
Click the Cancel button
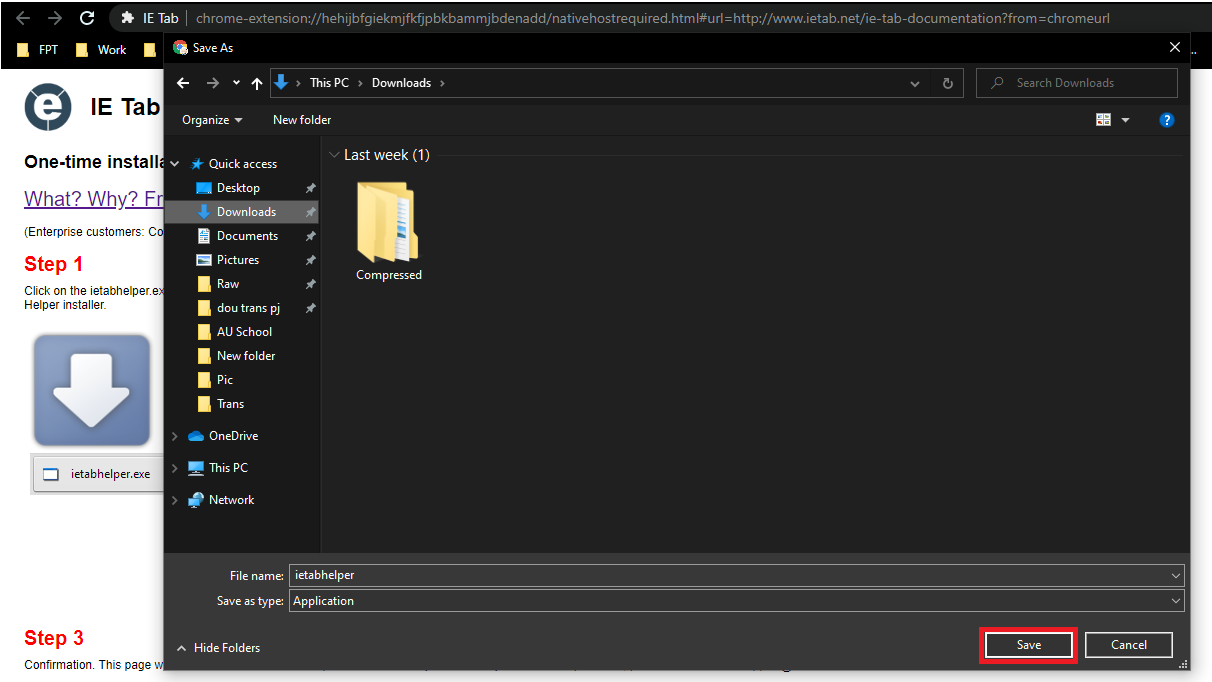pos(1129,645)
